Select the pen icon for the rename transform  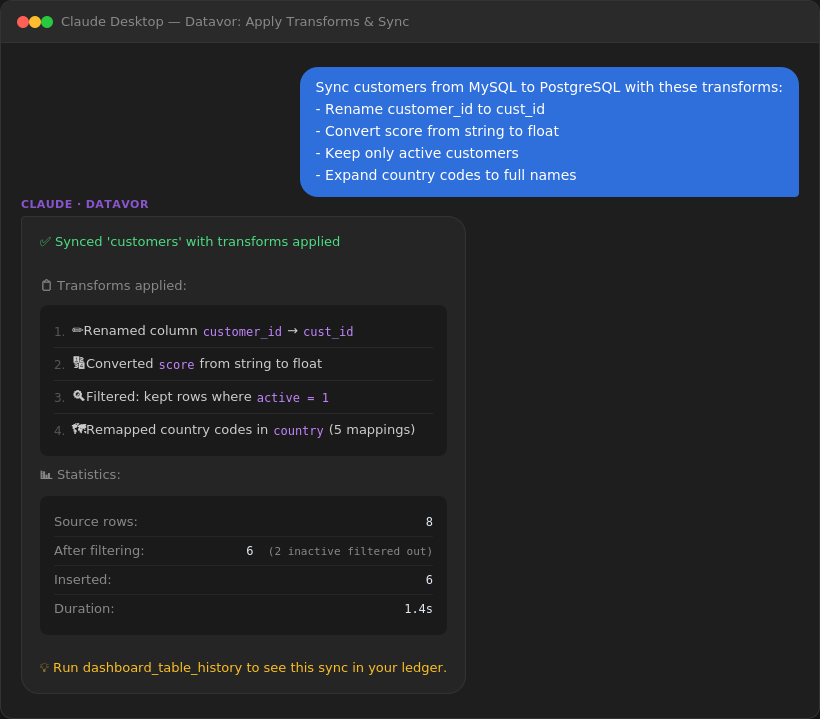tap(78, 330)
